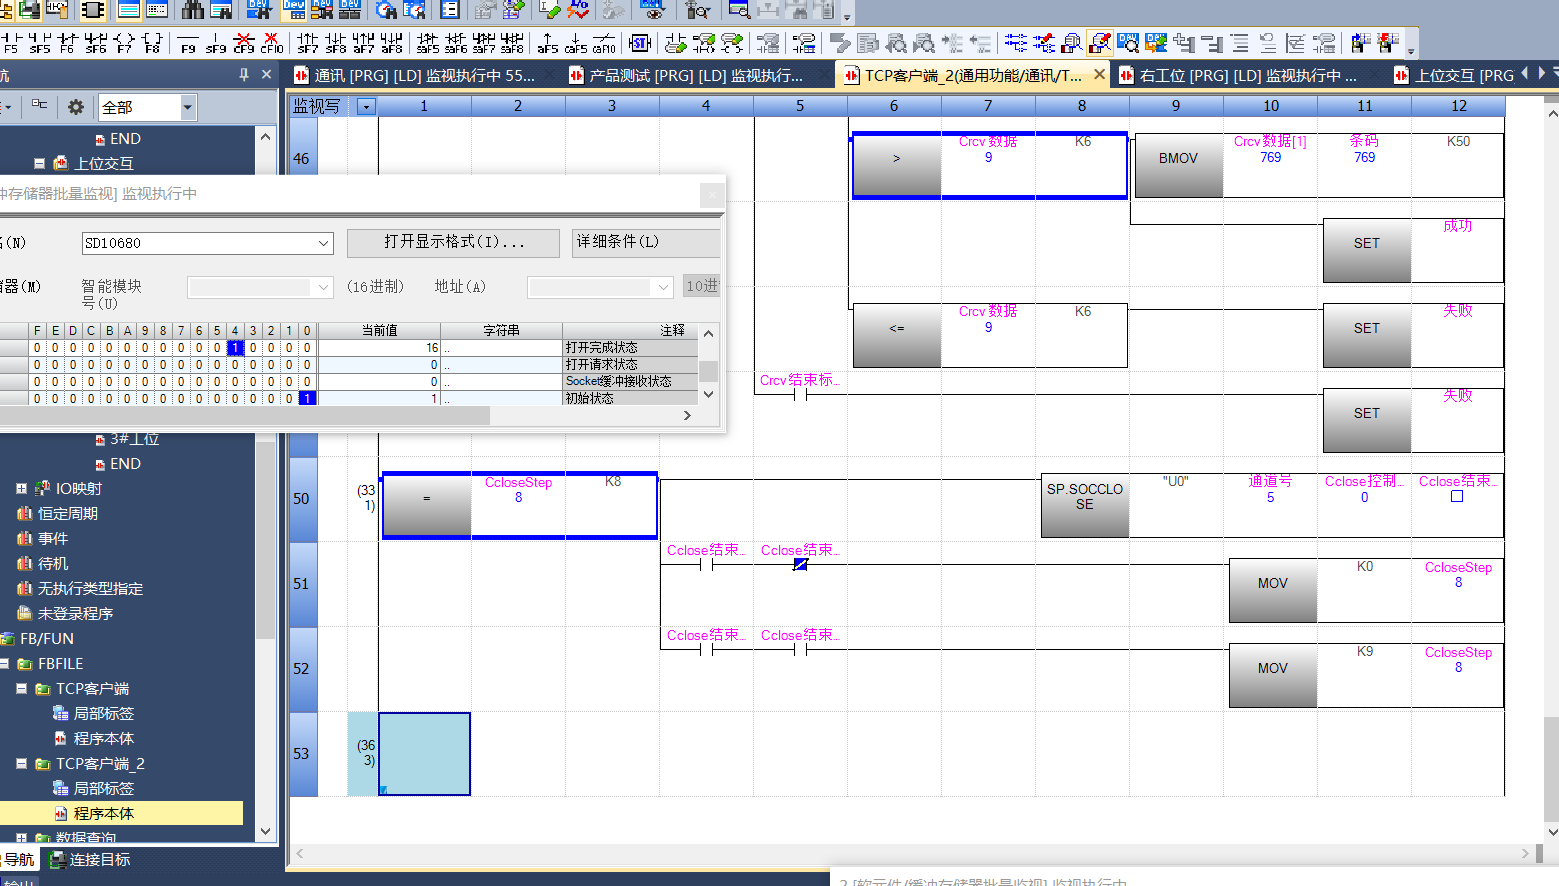This screenshot has width=1559, height=886.
Task: Click the 详细条件(L) button
Action: (x=645, y=242)
